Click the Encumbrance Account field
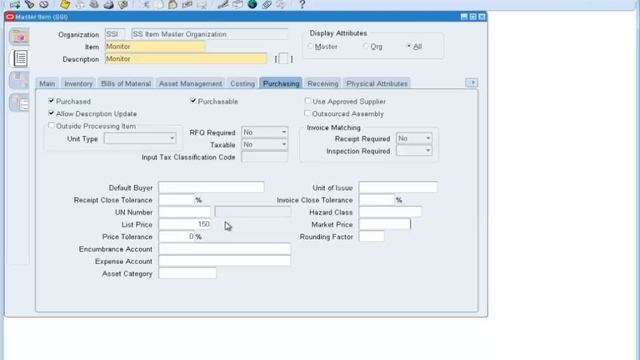 click(x=224, y=249)
